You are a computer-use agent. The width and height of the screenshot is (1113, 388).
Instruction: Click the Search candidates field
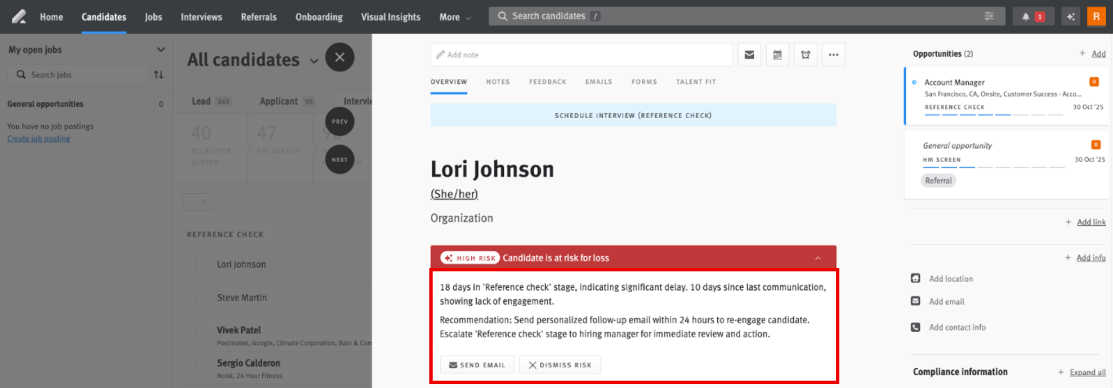747,16
